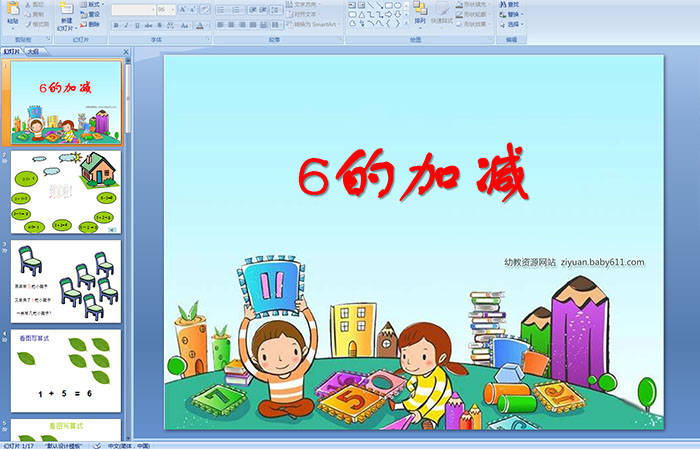
Task: Select slide 4 thumbnail with leaves
Action: [x=66, y=371]
